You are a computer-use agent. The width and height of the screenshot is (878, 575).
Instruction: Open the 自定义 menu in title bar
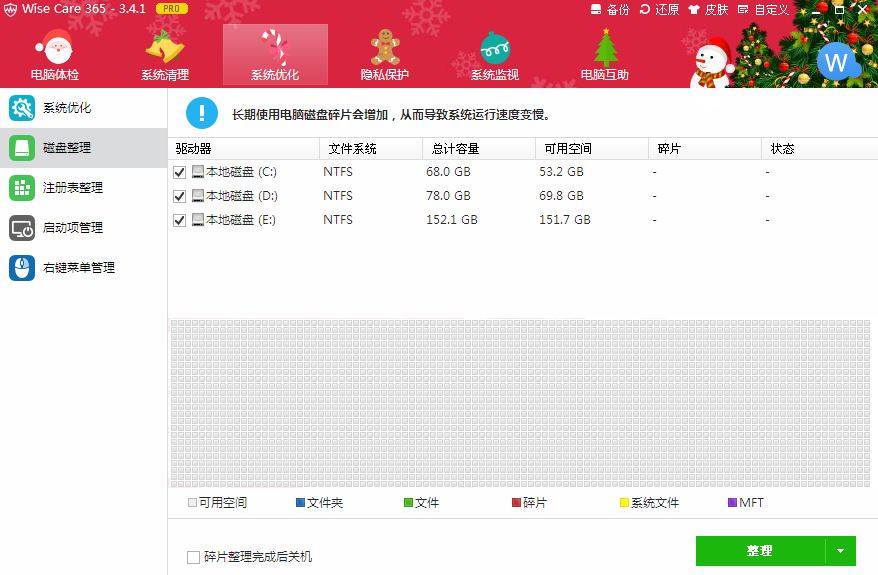pyautogui.click(x=763, y=10)
